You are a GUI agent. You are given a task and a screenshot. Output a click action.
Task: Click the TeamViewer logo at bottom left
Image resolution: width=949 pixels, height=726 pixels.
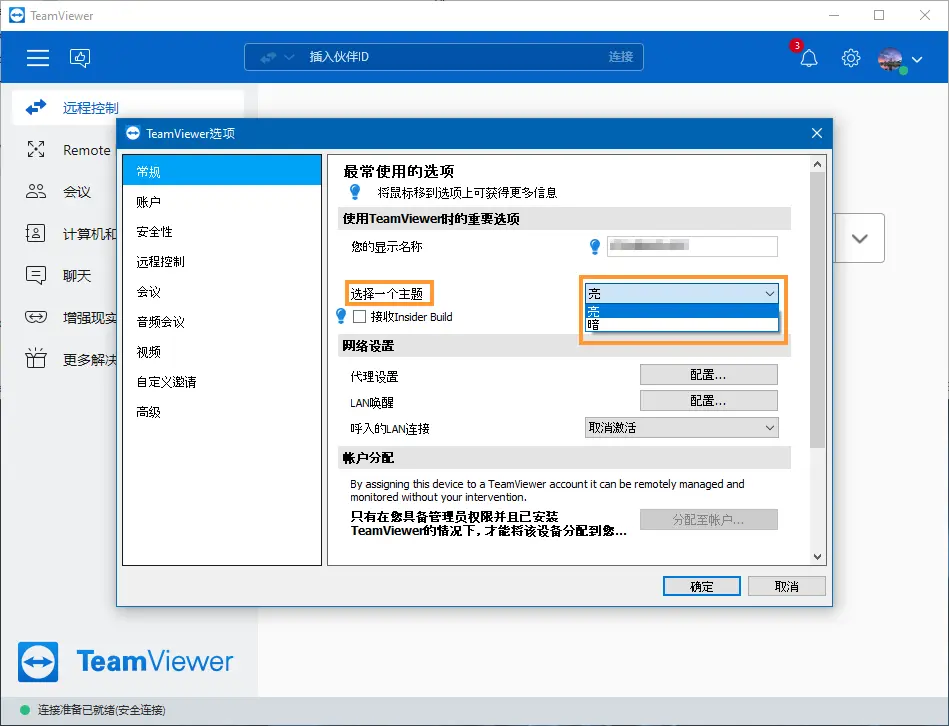pos(125,661)
